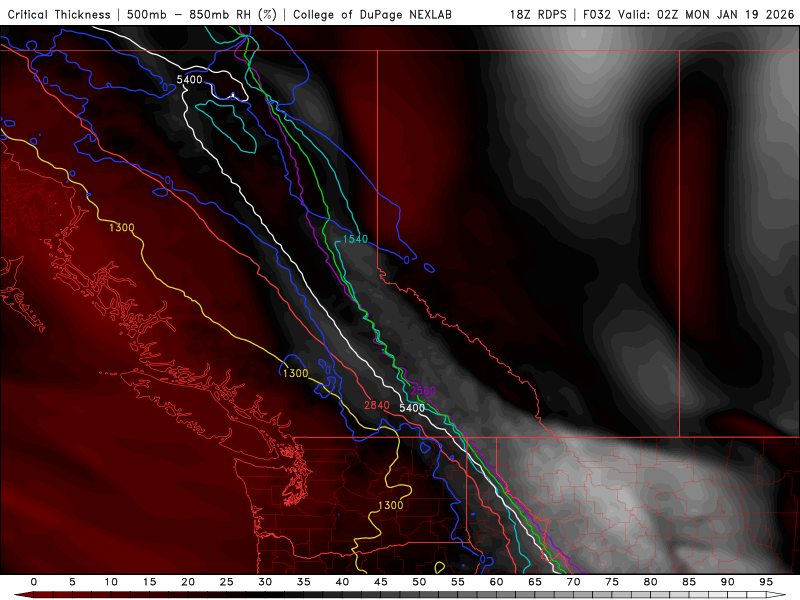Image resolution: width=800 pixels, height=600 pixels.
Task: Click the dark red colorbar arrow end
Action: (23, 595)
